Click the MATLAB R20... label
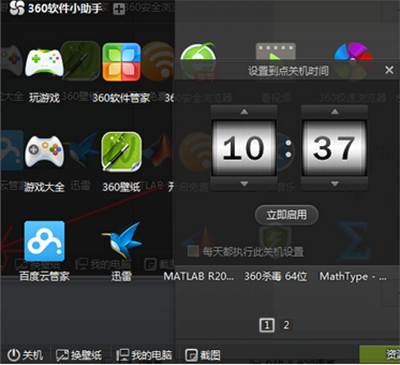The image size is (400, 365). tap(199, 276)
